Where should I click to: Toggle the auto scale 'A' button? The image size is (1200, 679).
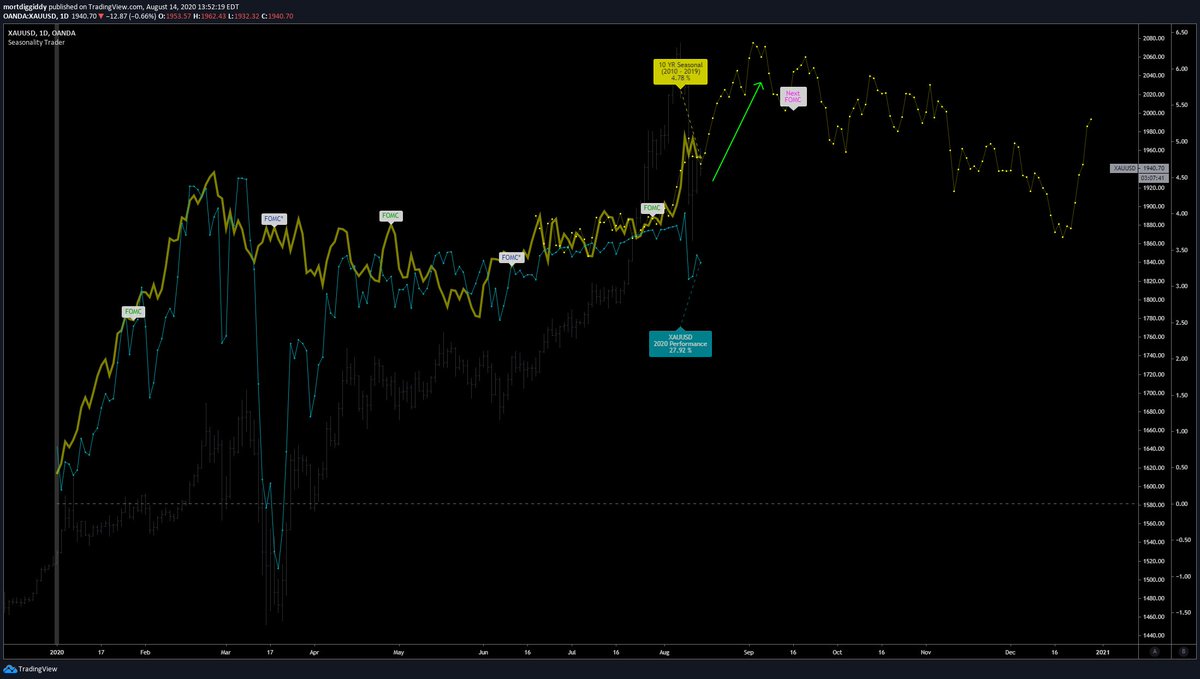[x=1155, y=651]
